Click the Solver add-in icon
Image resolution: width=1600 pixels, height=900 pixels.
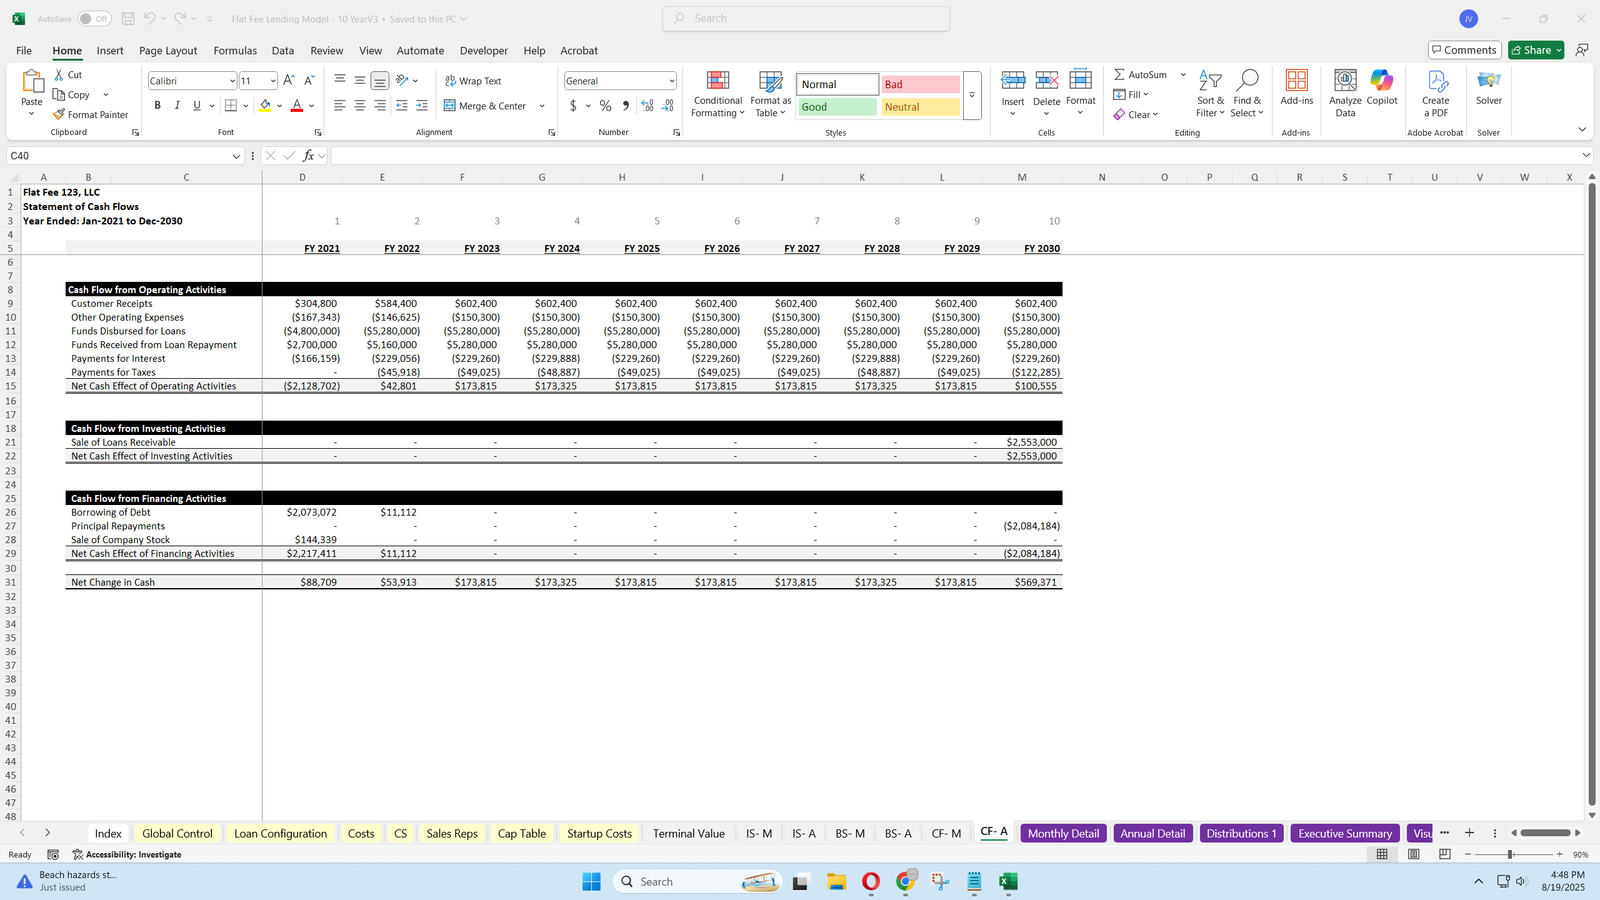pyautogui.click(x=1488, y=82)
